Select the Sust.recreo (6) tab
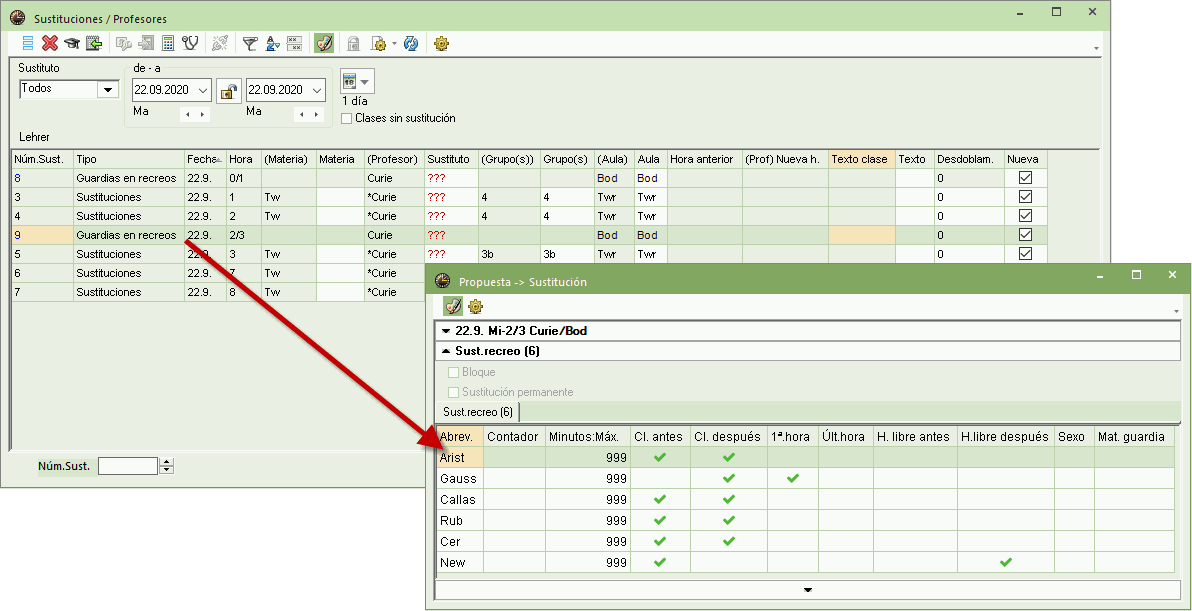The width and height of the screenshot is (1192, 611). (x=478, y=412)
